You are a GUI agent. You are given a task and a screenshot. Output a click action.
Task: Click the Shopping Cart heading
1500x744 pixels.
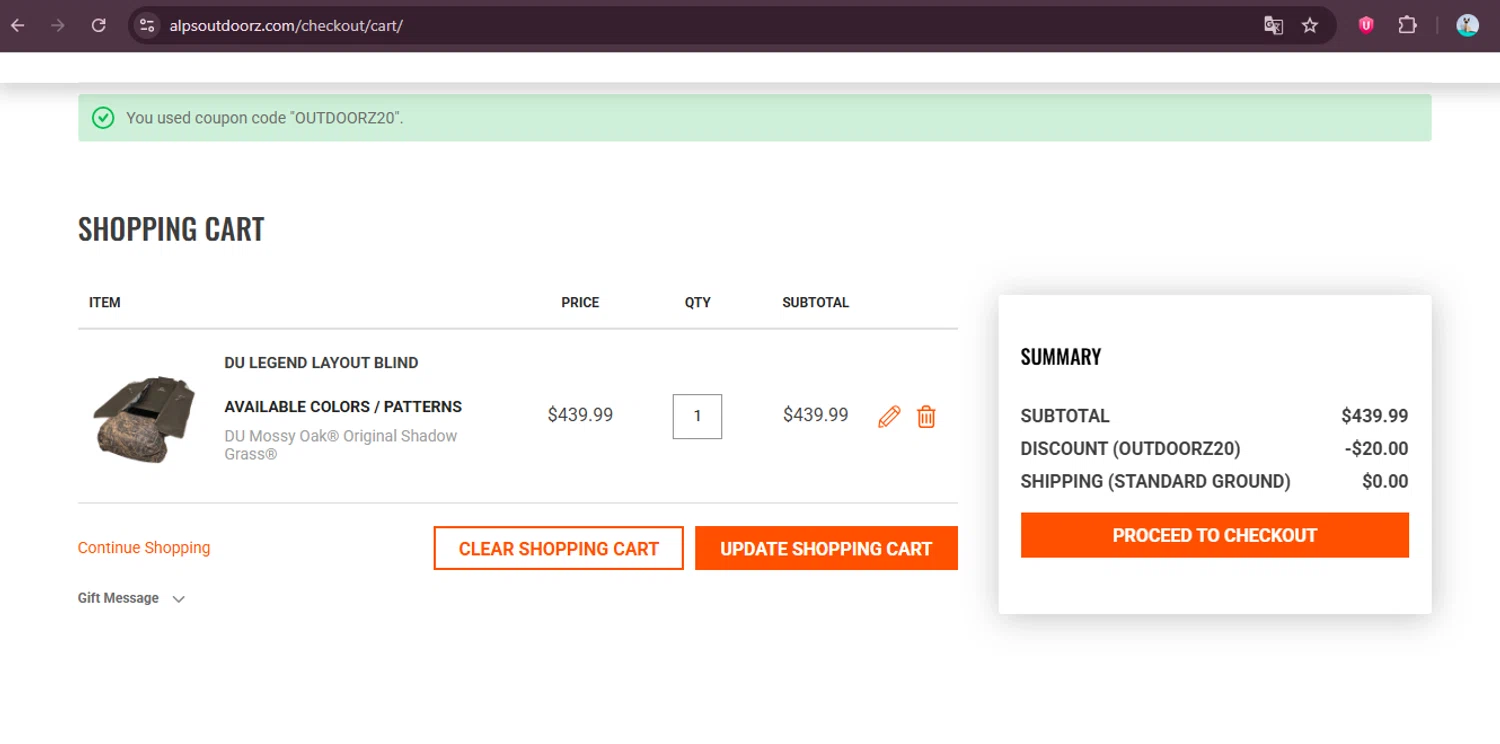[171, 229]
